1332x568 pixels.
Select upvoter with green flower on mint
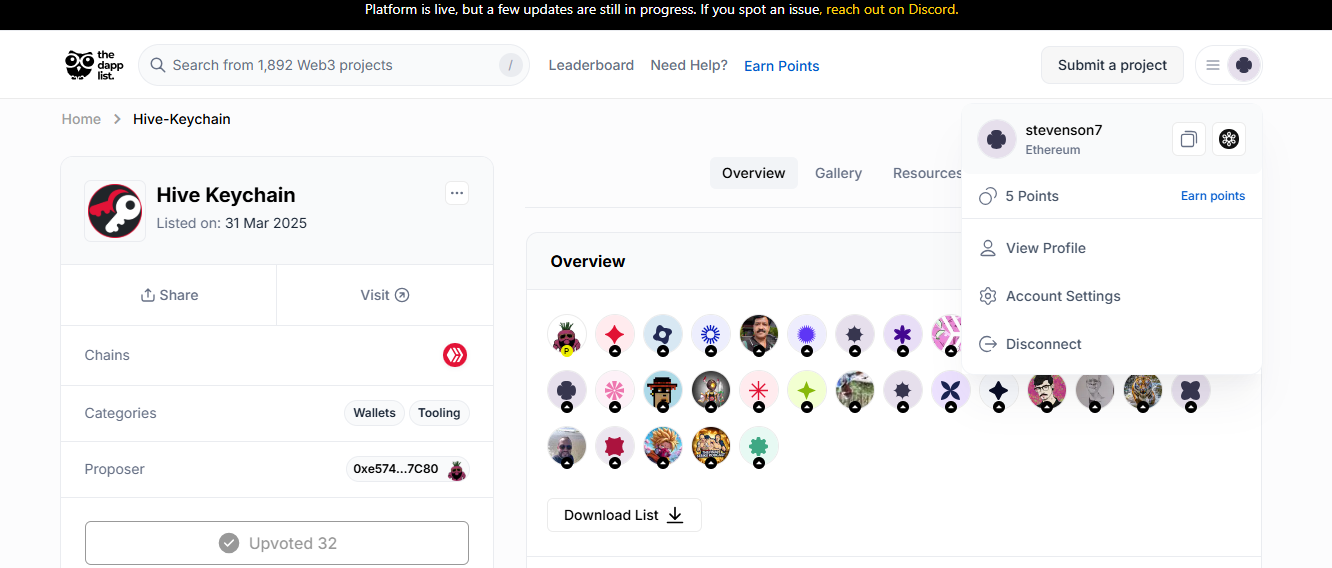pyautogui.click(x=759, y=446)
